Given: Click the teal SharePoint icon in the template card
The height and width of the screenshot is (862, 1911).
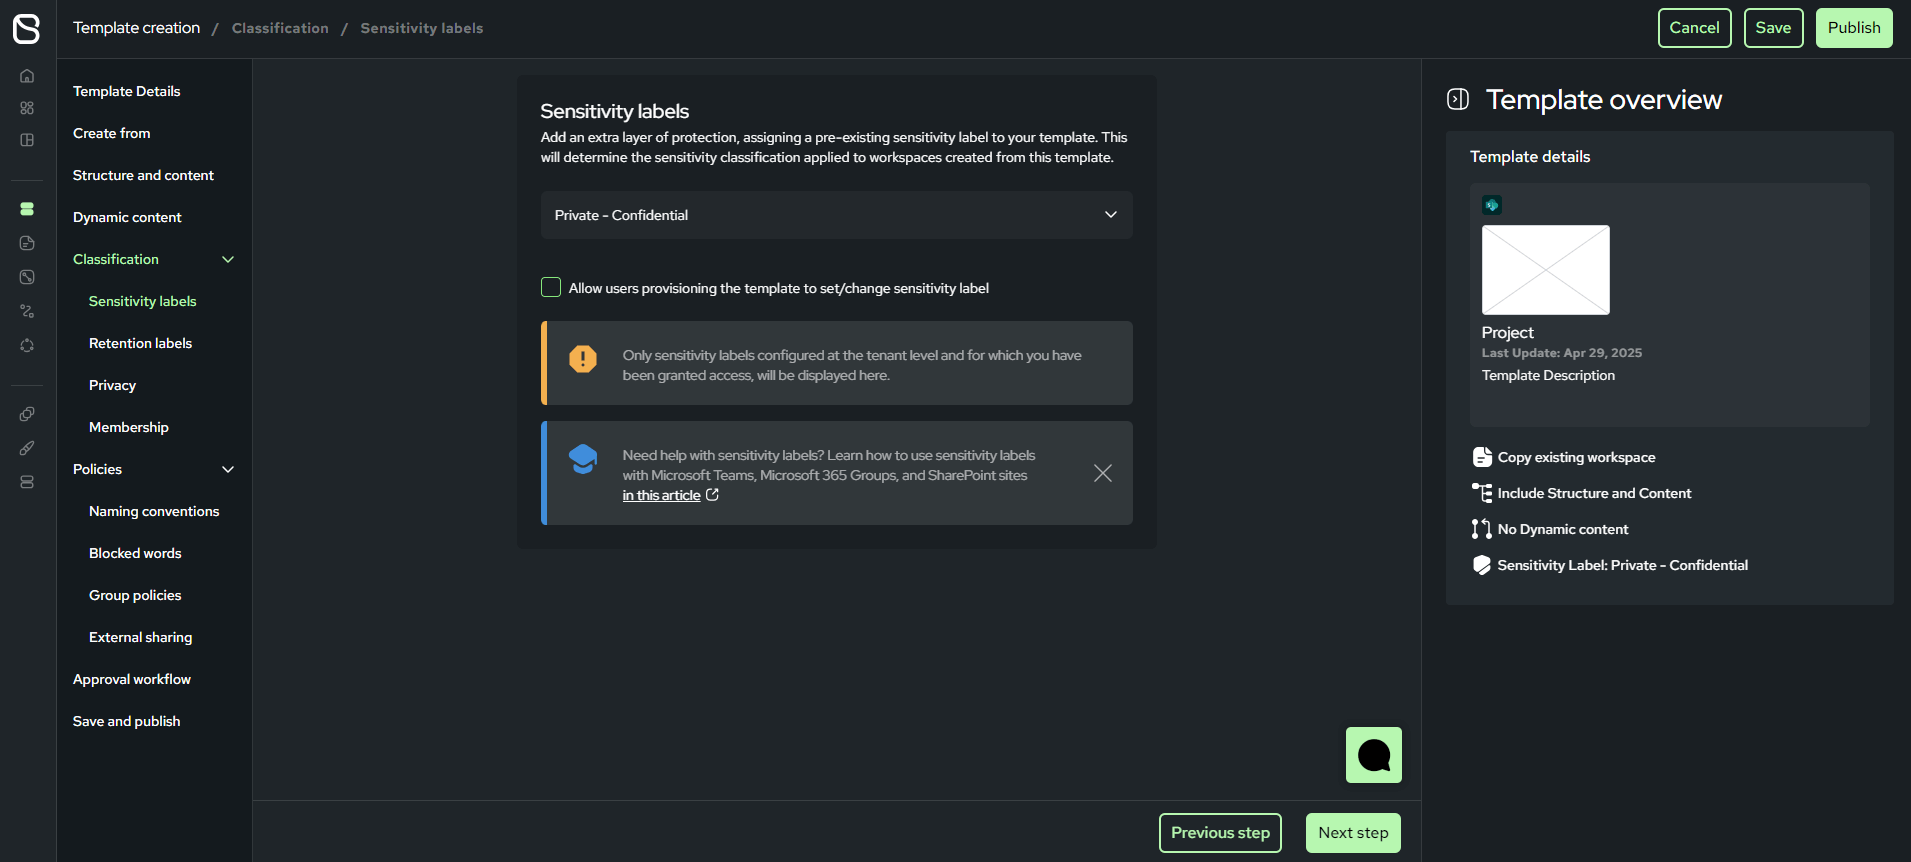Looking at the screenshot, I should [1492, 205].
